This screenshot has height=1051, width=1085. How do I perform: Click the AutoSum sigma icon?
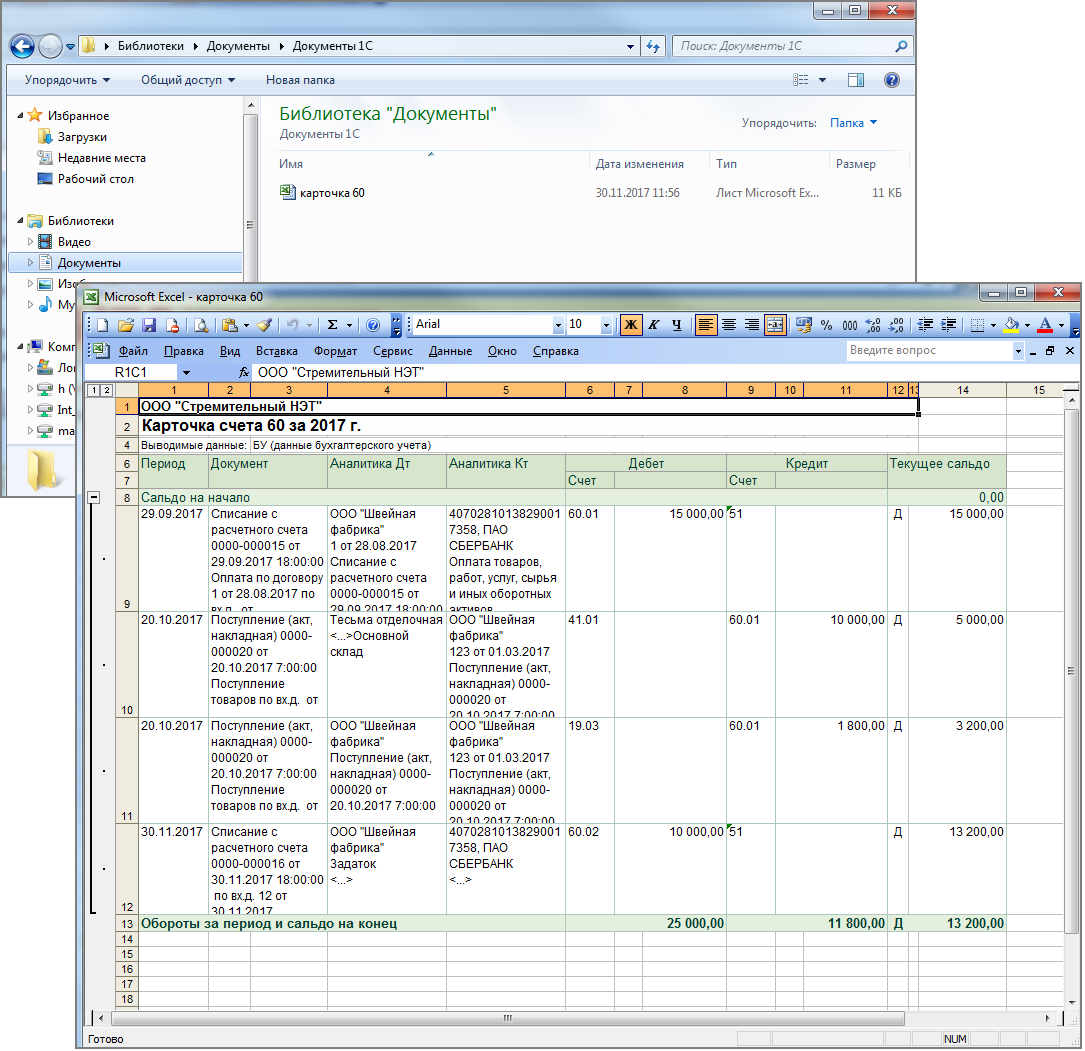(333, 325)
